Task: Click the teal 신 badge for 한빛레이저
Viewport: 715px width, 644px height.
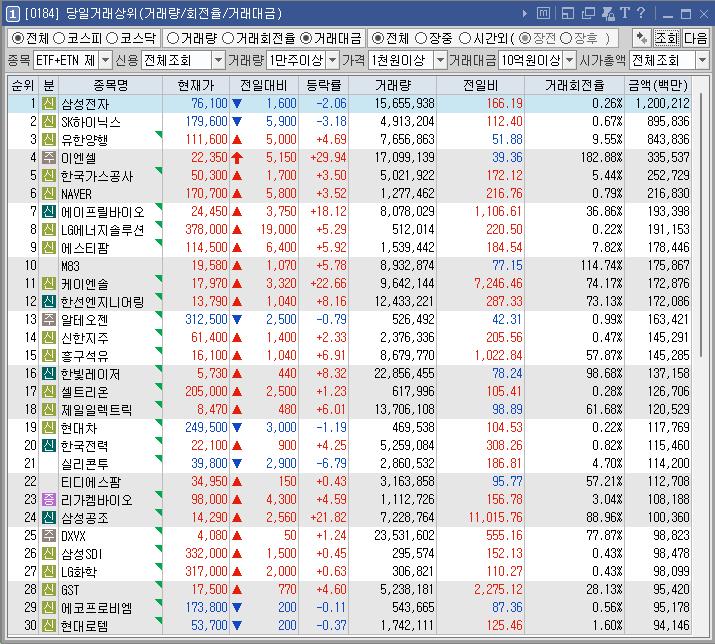Action: click(x=49, y=374)
